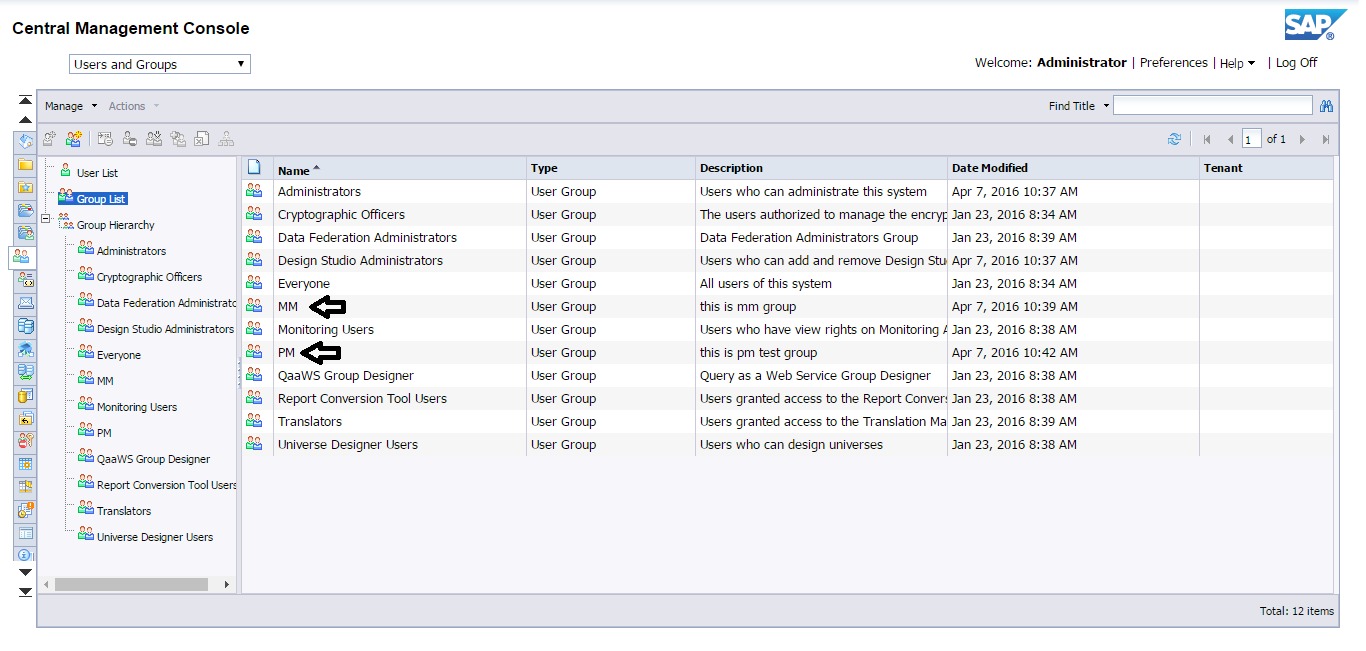Click the Create new user toolbar icon
This screenshot has height=651, width=1366.
pos(49,139)
